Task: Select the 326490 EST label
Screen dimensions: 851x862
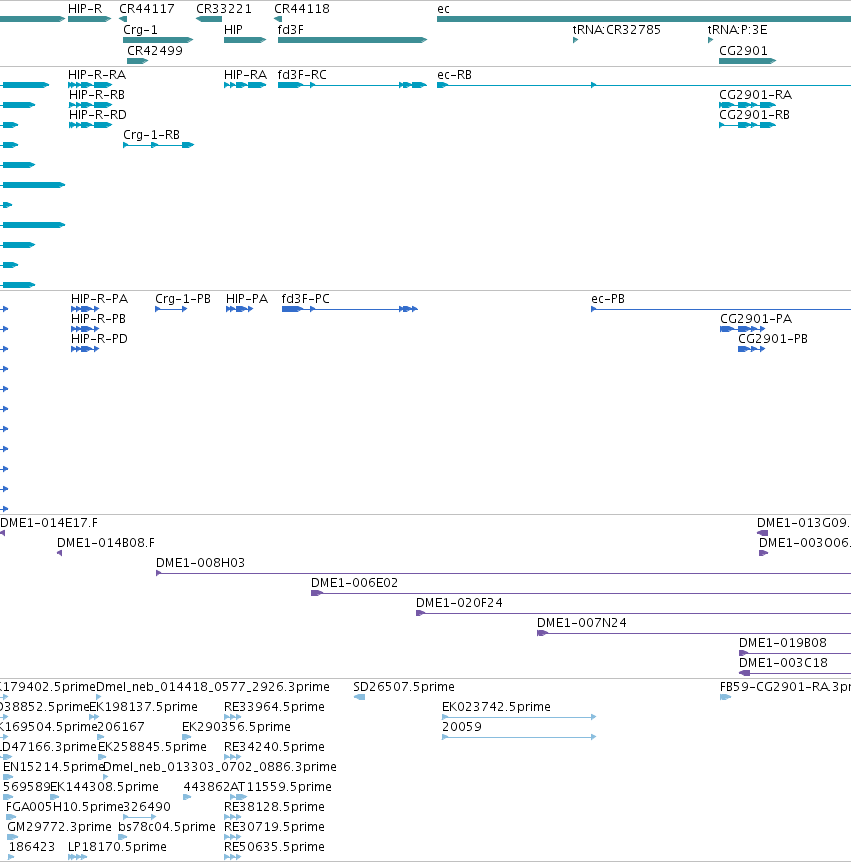Action: coord(147,806)
